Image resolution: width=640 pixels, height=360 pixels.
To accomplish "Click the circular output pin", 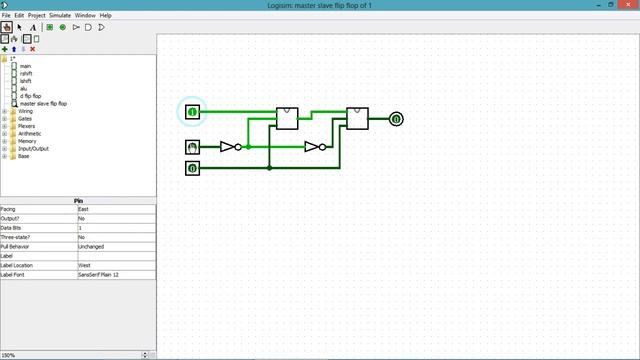I will [x=396, y=119].
